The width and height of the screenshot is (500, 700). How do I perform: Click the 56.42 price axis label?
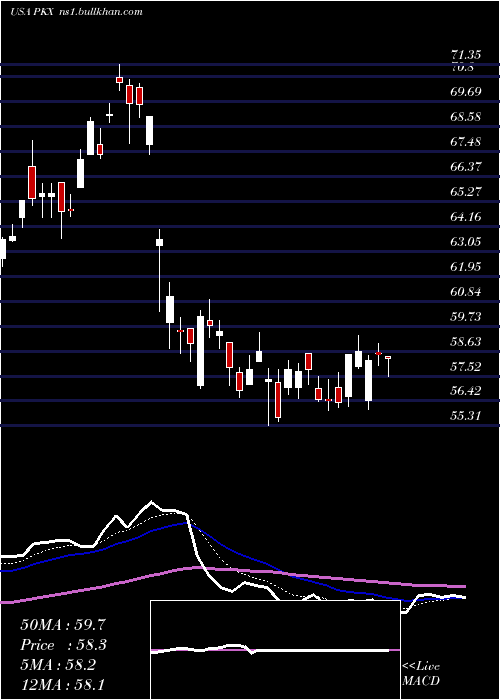[466, 391]
